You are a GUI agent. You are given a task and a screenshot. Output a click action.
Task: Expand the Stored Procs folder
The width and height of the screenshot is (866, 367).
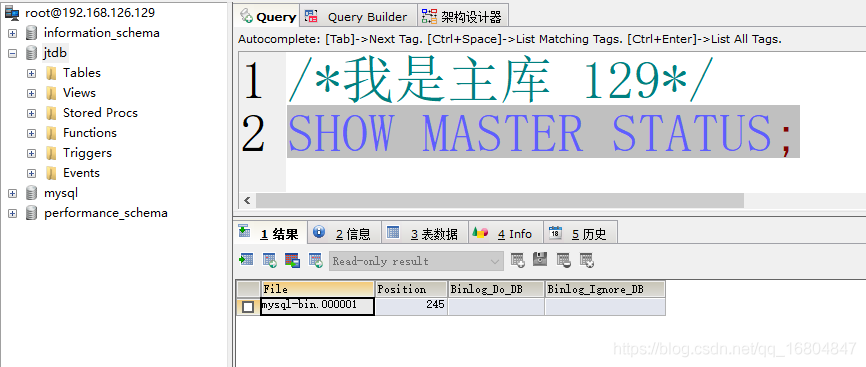[x=31, y=113]
